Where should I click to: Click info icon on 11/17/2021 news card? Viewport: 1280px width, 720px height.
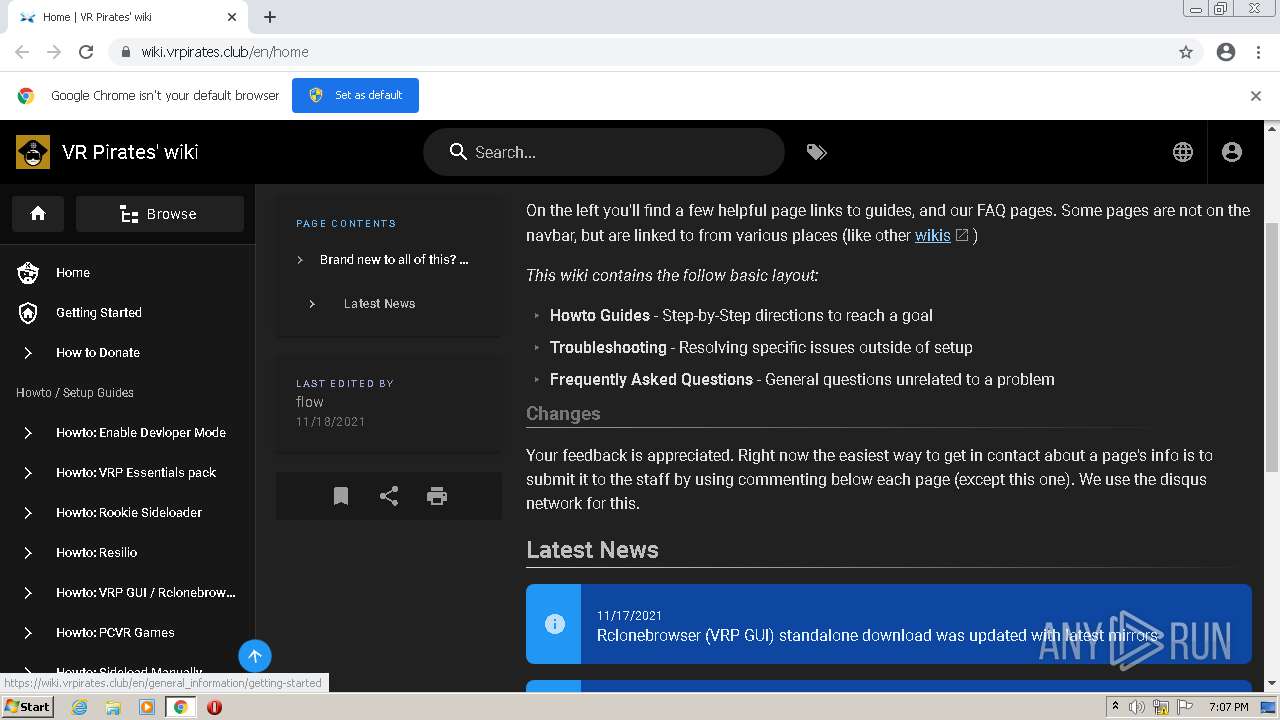(x=554, y=624)
